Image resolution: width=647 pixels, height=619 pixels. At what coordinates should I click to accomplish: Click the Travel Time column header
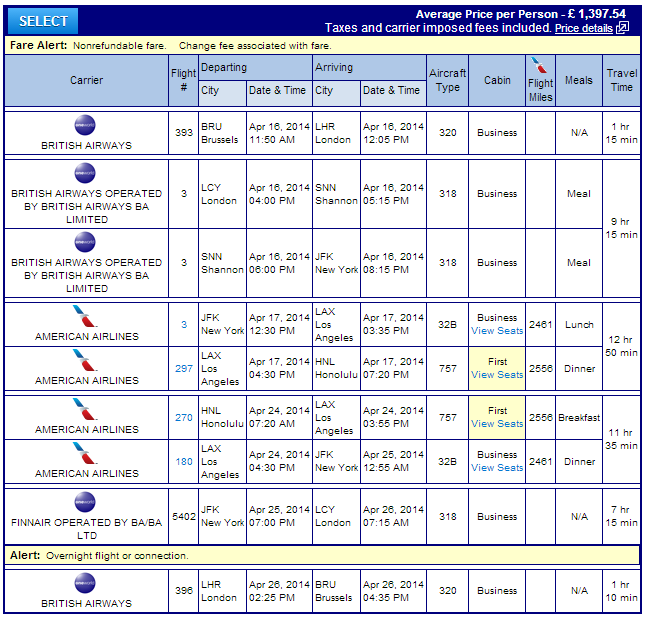622,80
